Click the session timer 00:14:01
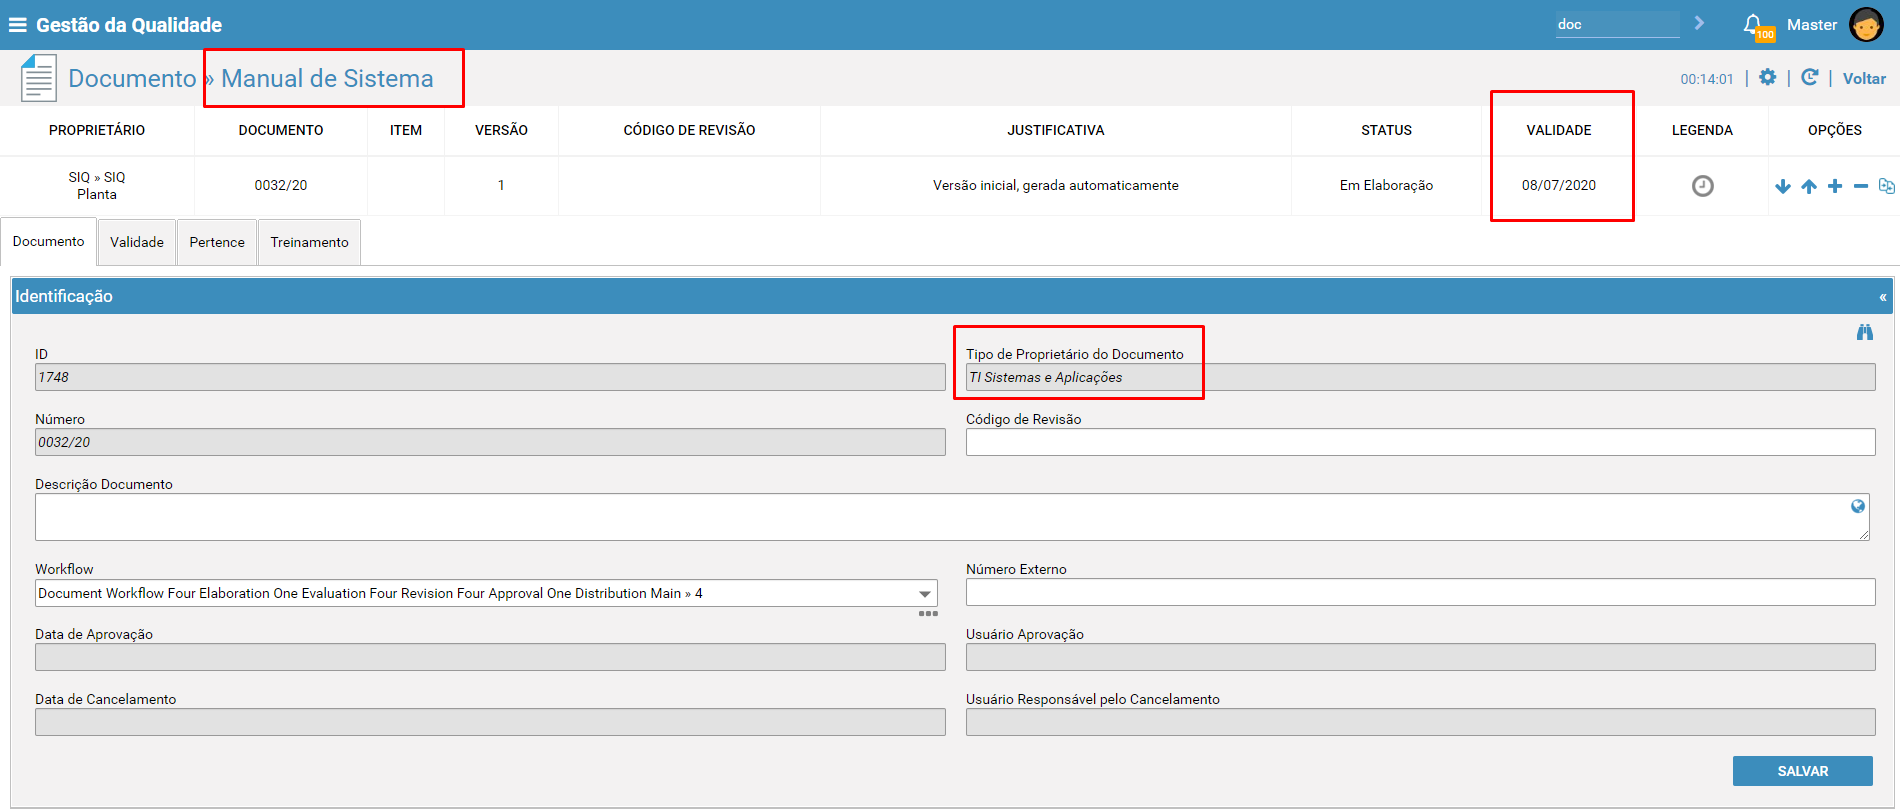The height and width of the screenshot is (809, 1900). [1706, 79]
